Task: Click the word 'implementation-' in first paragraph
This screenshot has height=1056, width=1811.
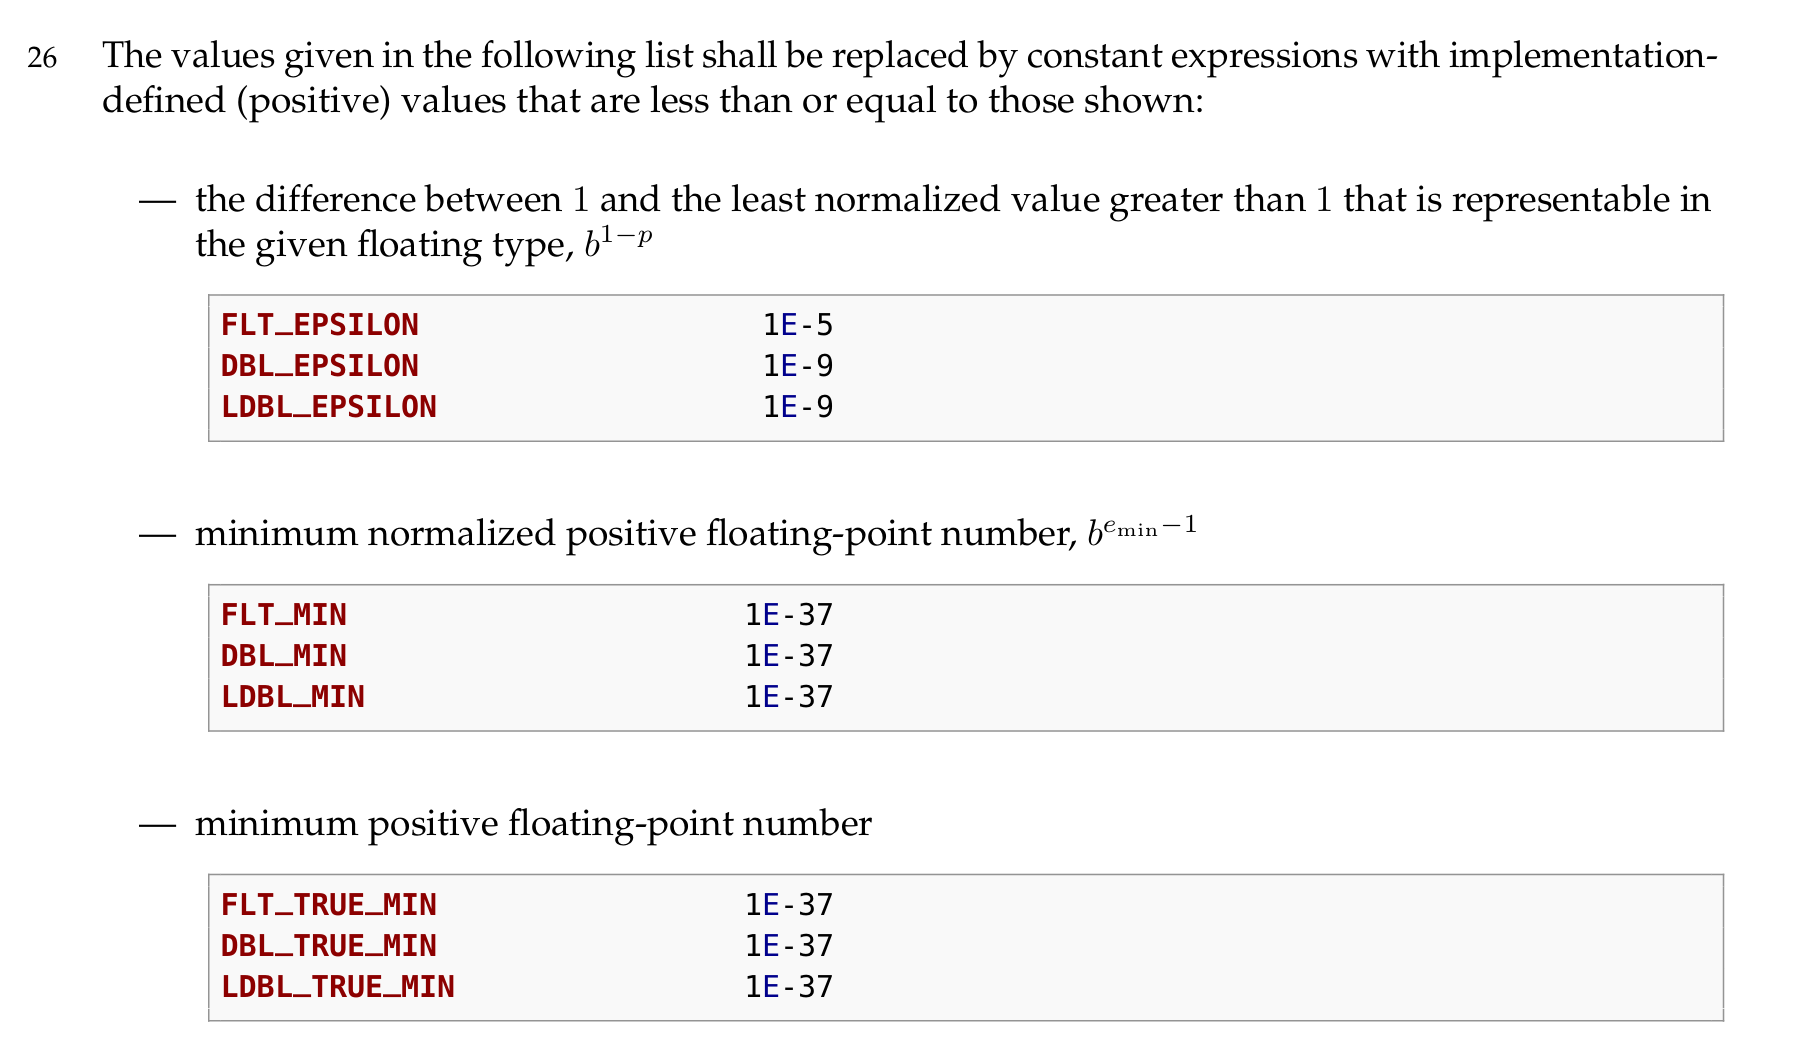Action: coord(1583,56)
